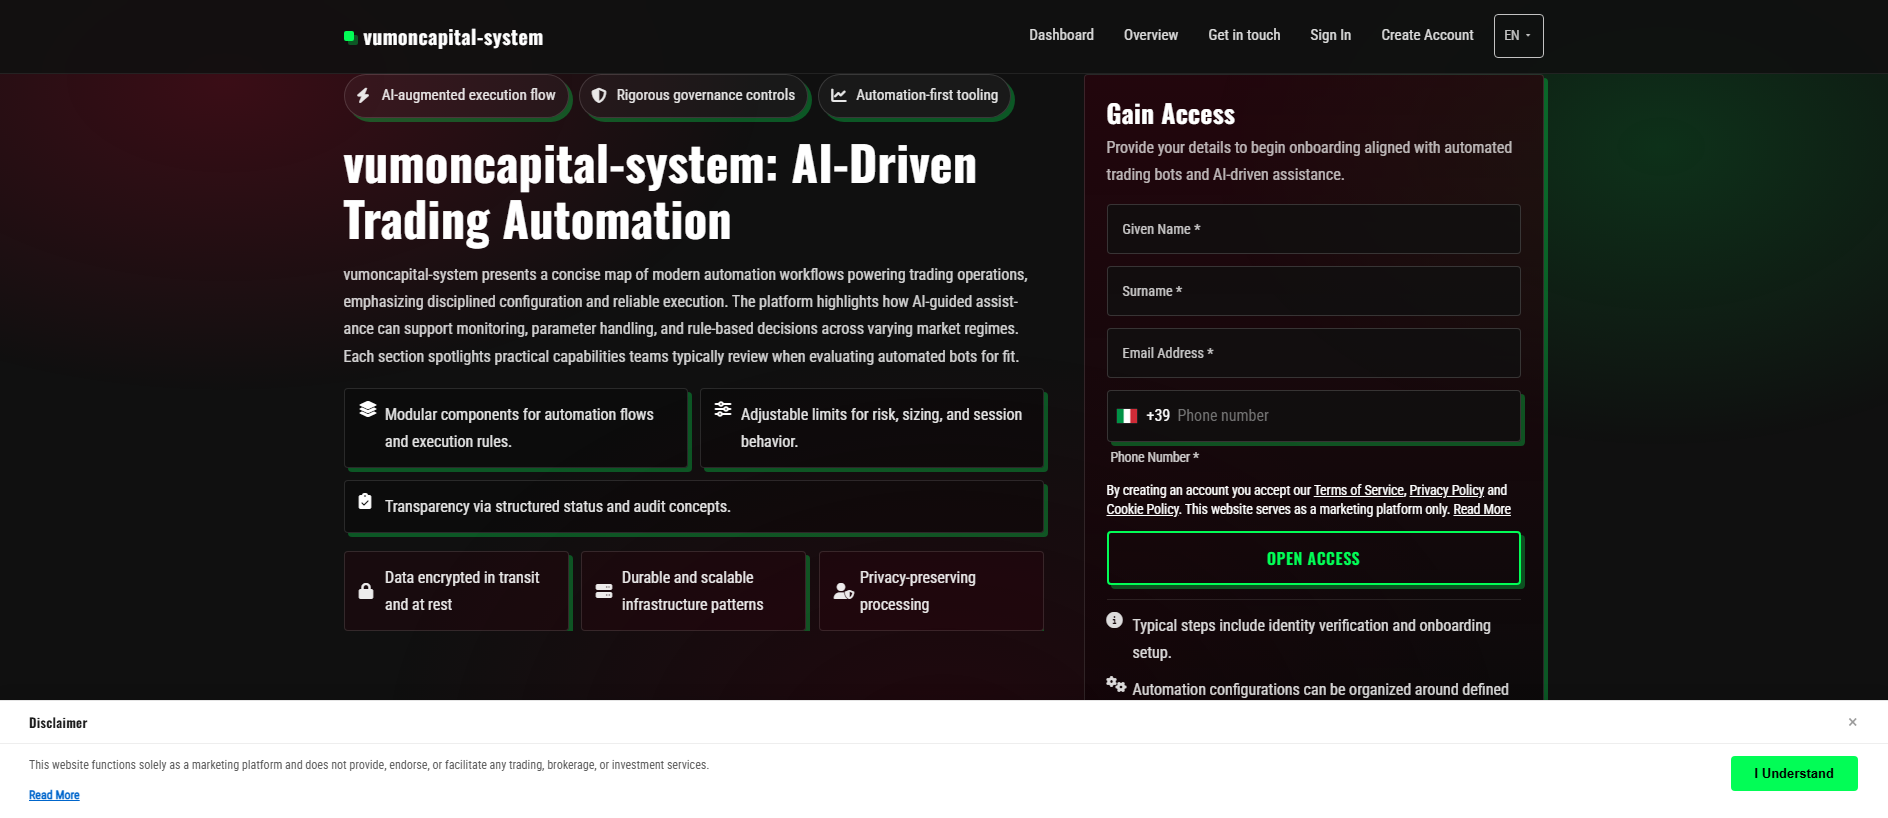The width and height of the screenshot is (1888, 818).
Task: Click the green vumoncapital-system logo icon
Action: [x=350, y=37]
